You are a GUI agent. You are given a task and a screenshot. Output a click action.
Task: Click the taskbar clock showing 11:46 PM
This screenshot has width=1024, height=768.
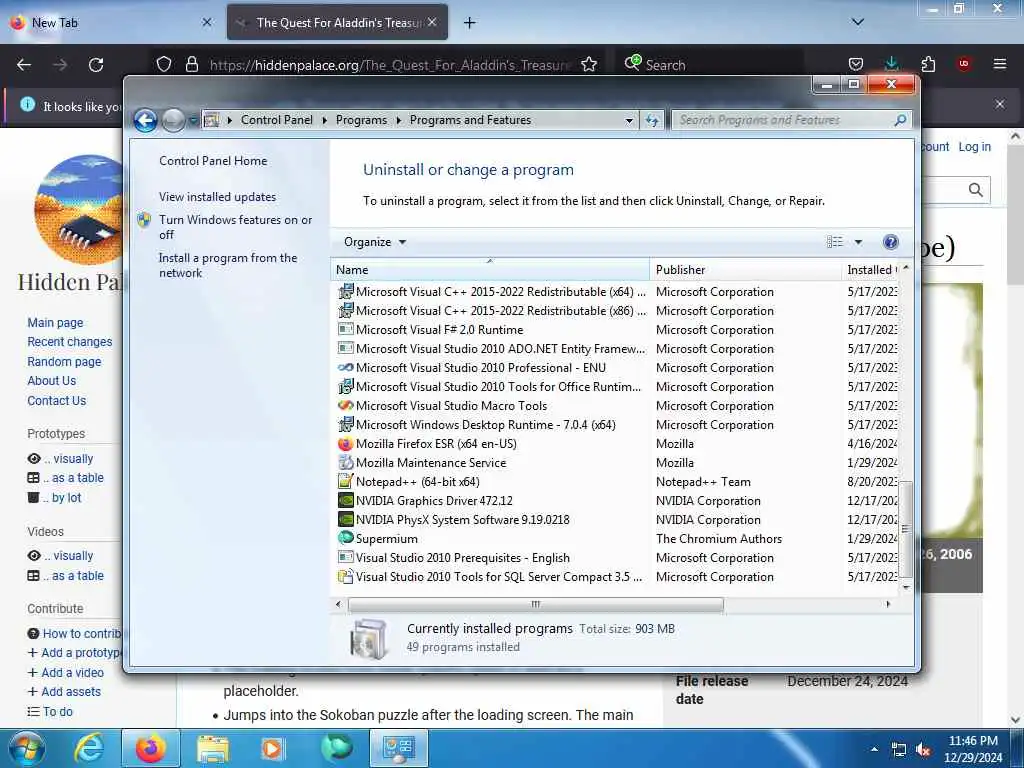973,749
